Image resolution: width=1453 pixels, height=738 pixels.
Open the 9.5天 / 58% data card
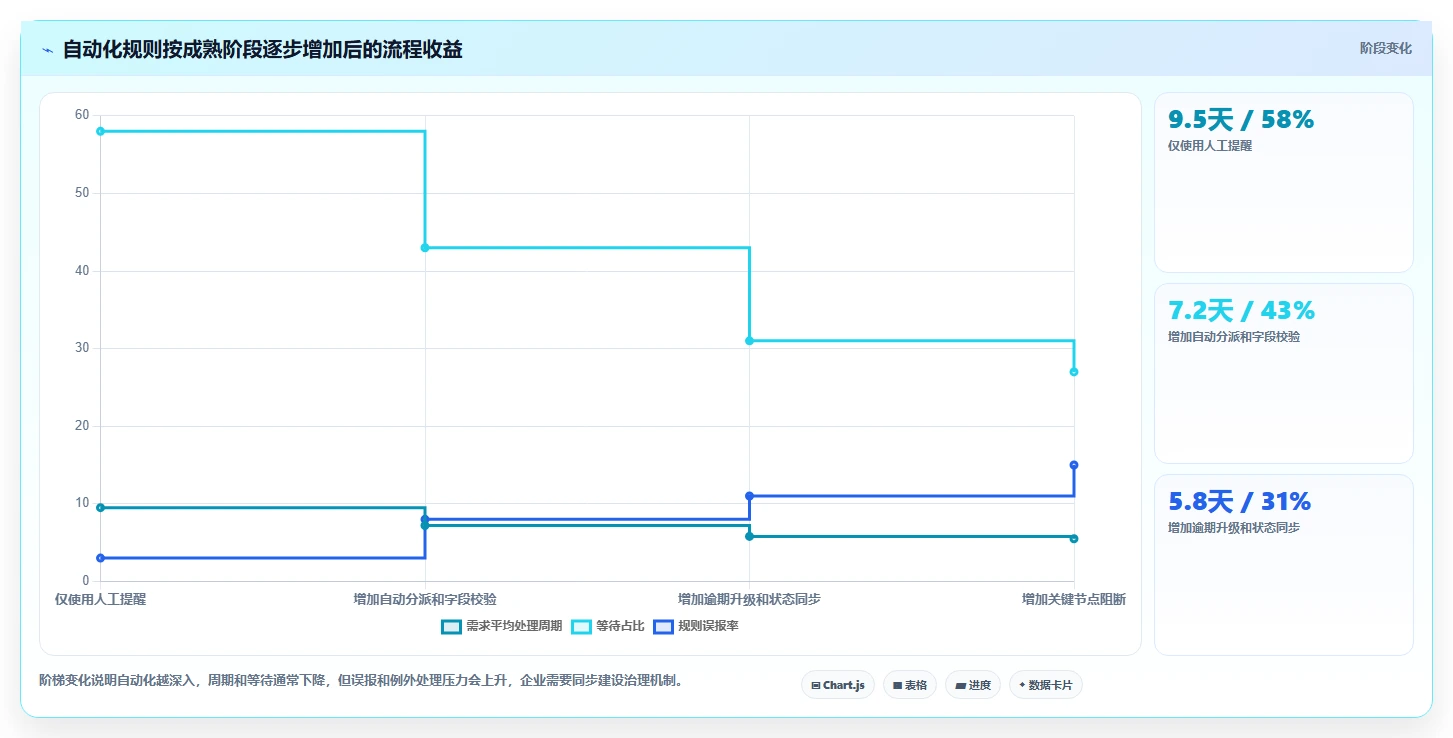pos(1284,183)
